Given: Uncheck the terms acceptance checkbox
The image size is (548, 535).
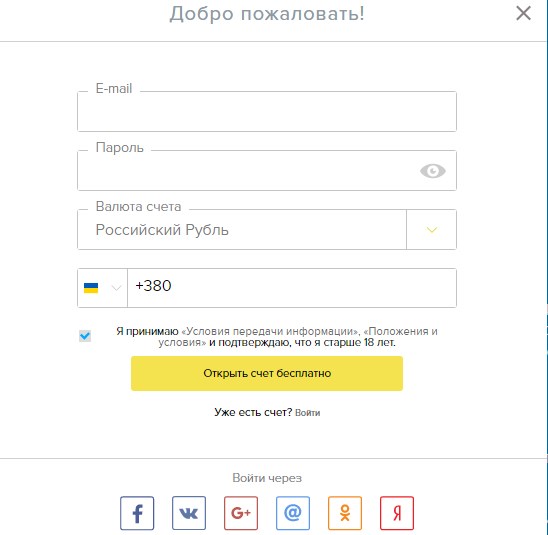Looking at the screenshot, I should (x=85, y=336).
